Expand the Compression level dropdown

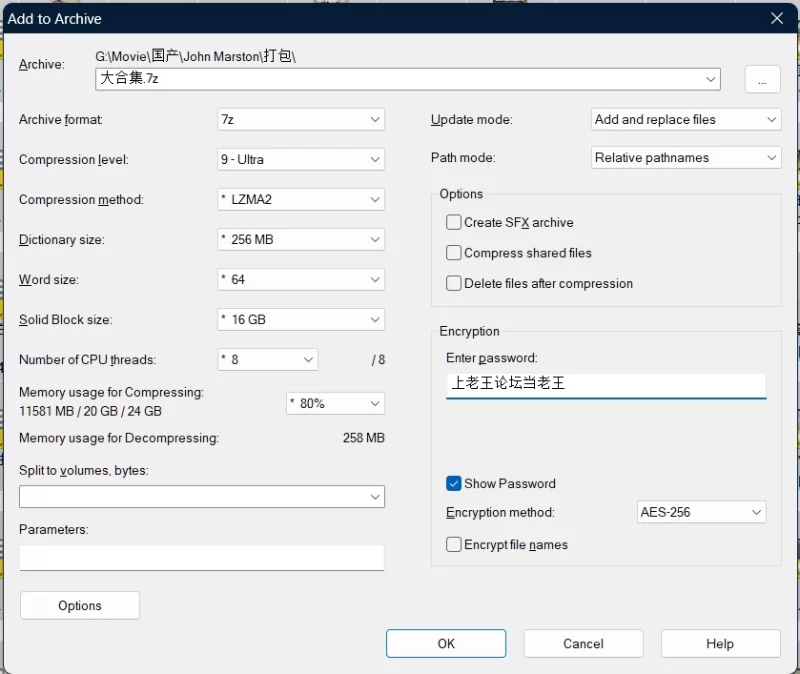pyautogui.click(x=300, y=159)
